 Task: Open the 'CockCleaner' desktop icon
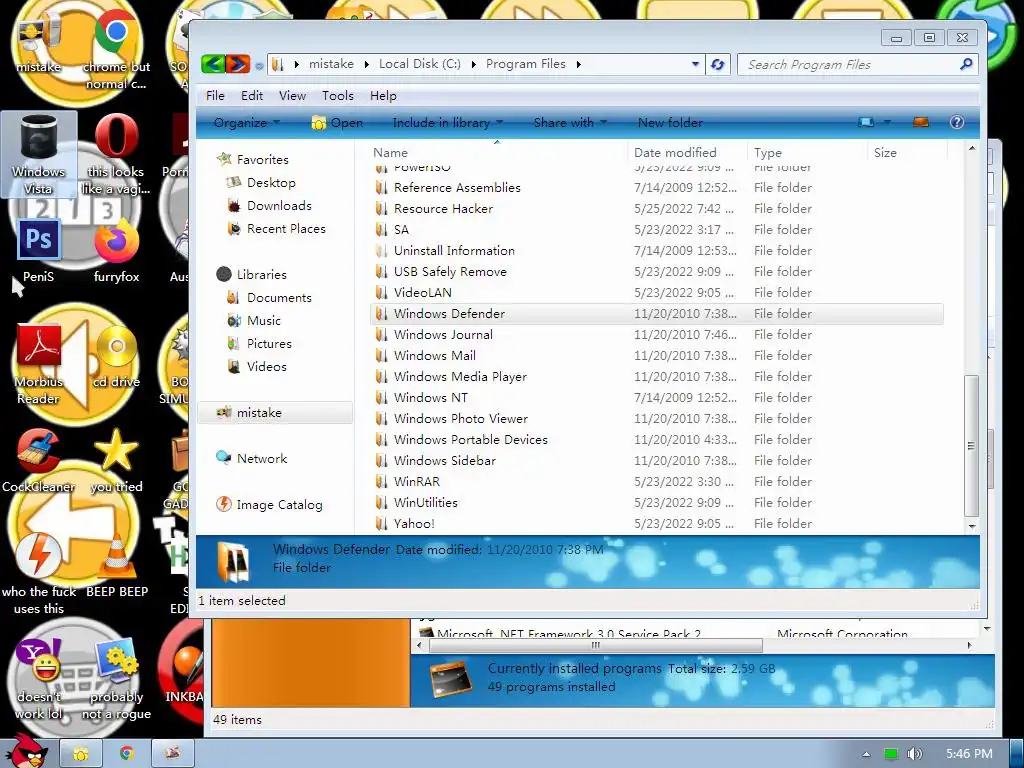click(39, 460)
